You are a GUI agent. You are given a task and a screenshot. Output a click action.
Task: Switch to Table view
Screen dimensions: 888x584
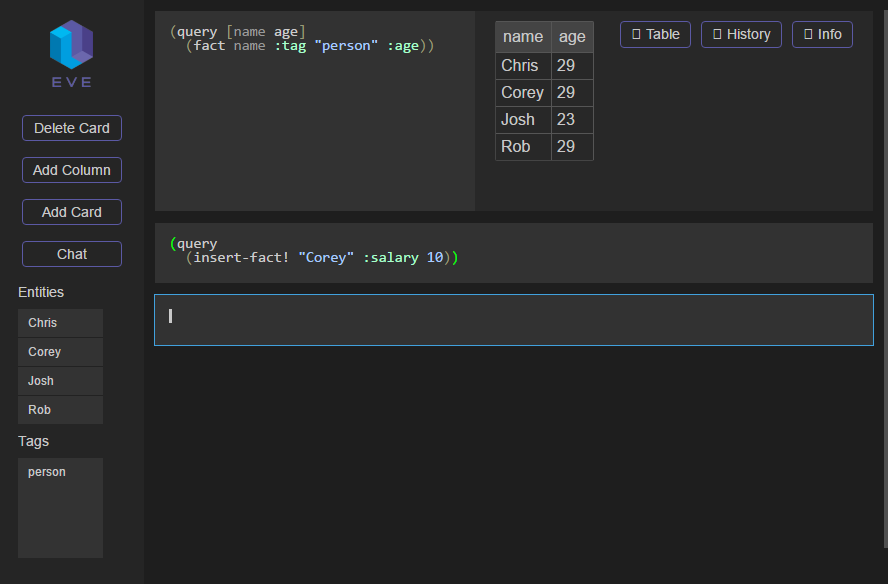[655, 34]
